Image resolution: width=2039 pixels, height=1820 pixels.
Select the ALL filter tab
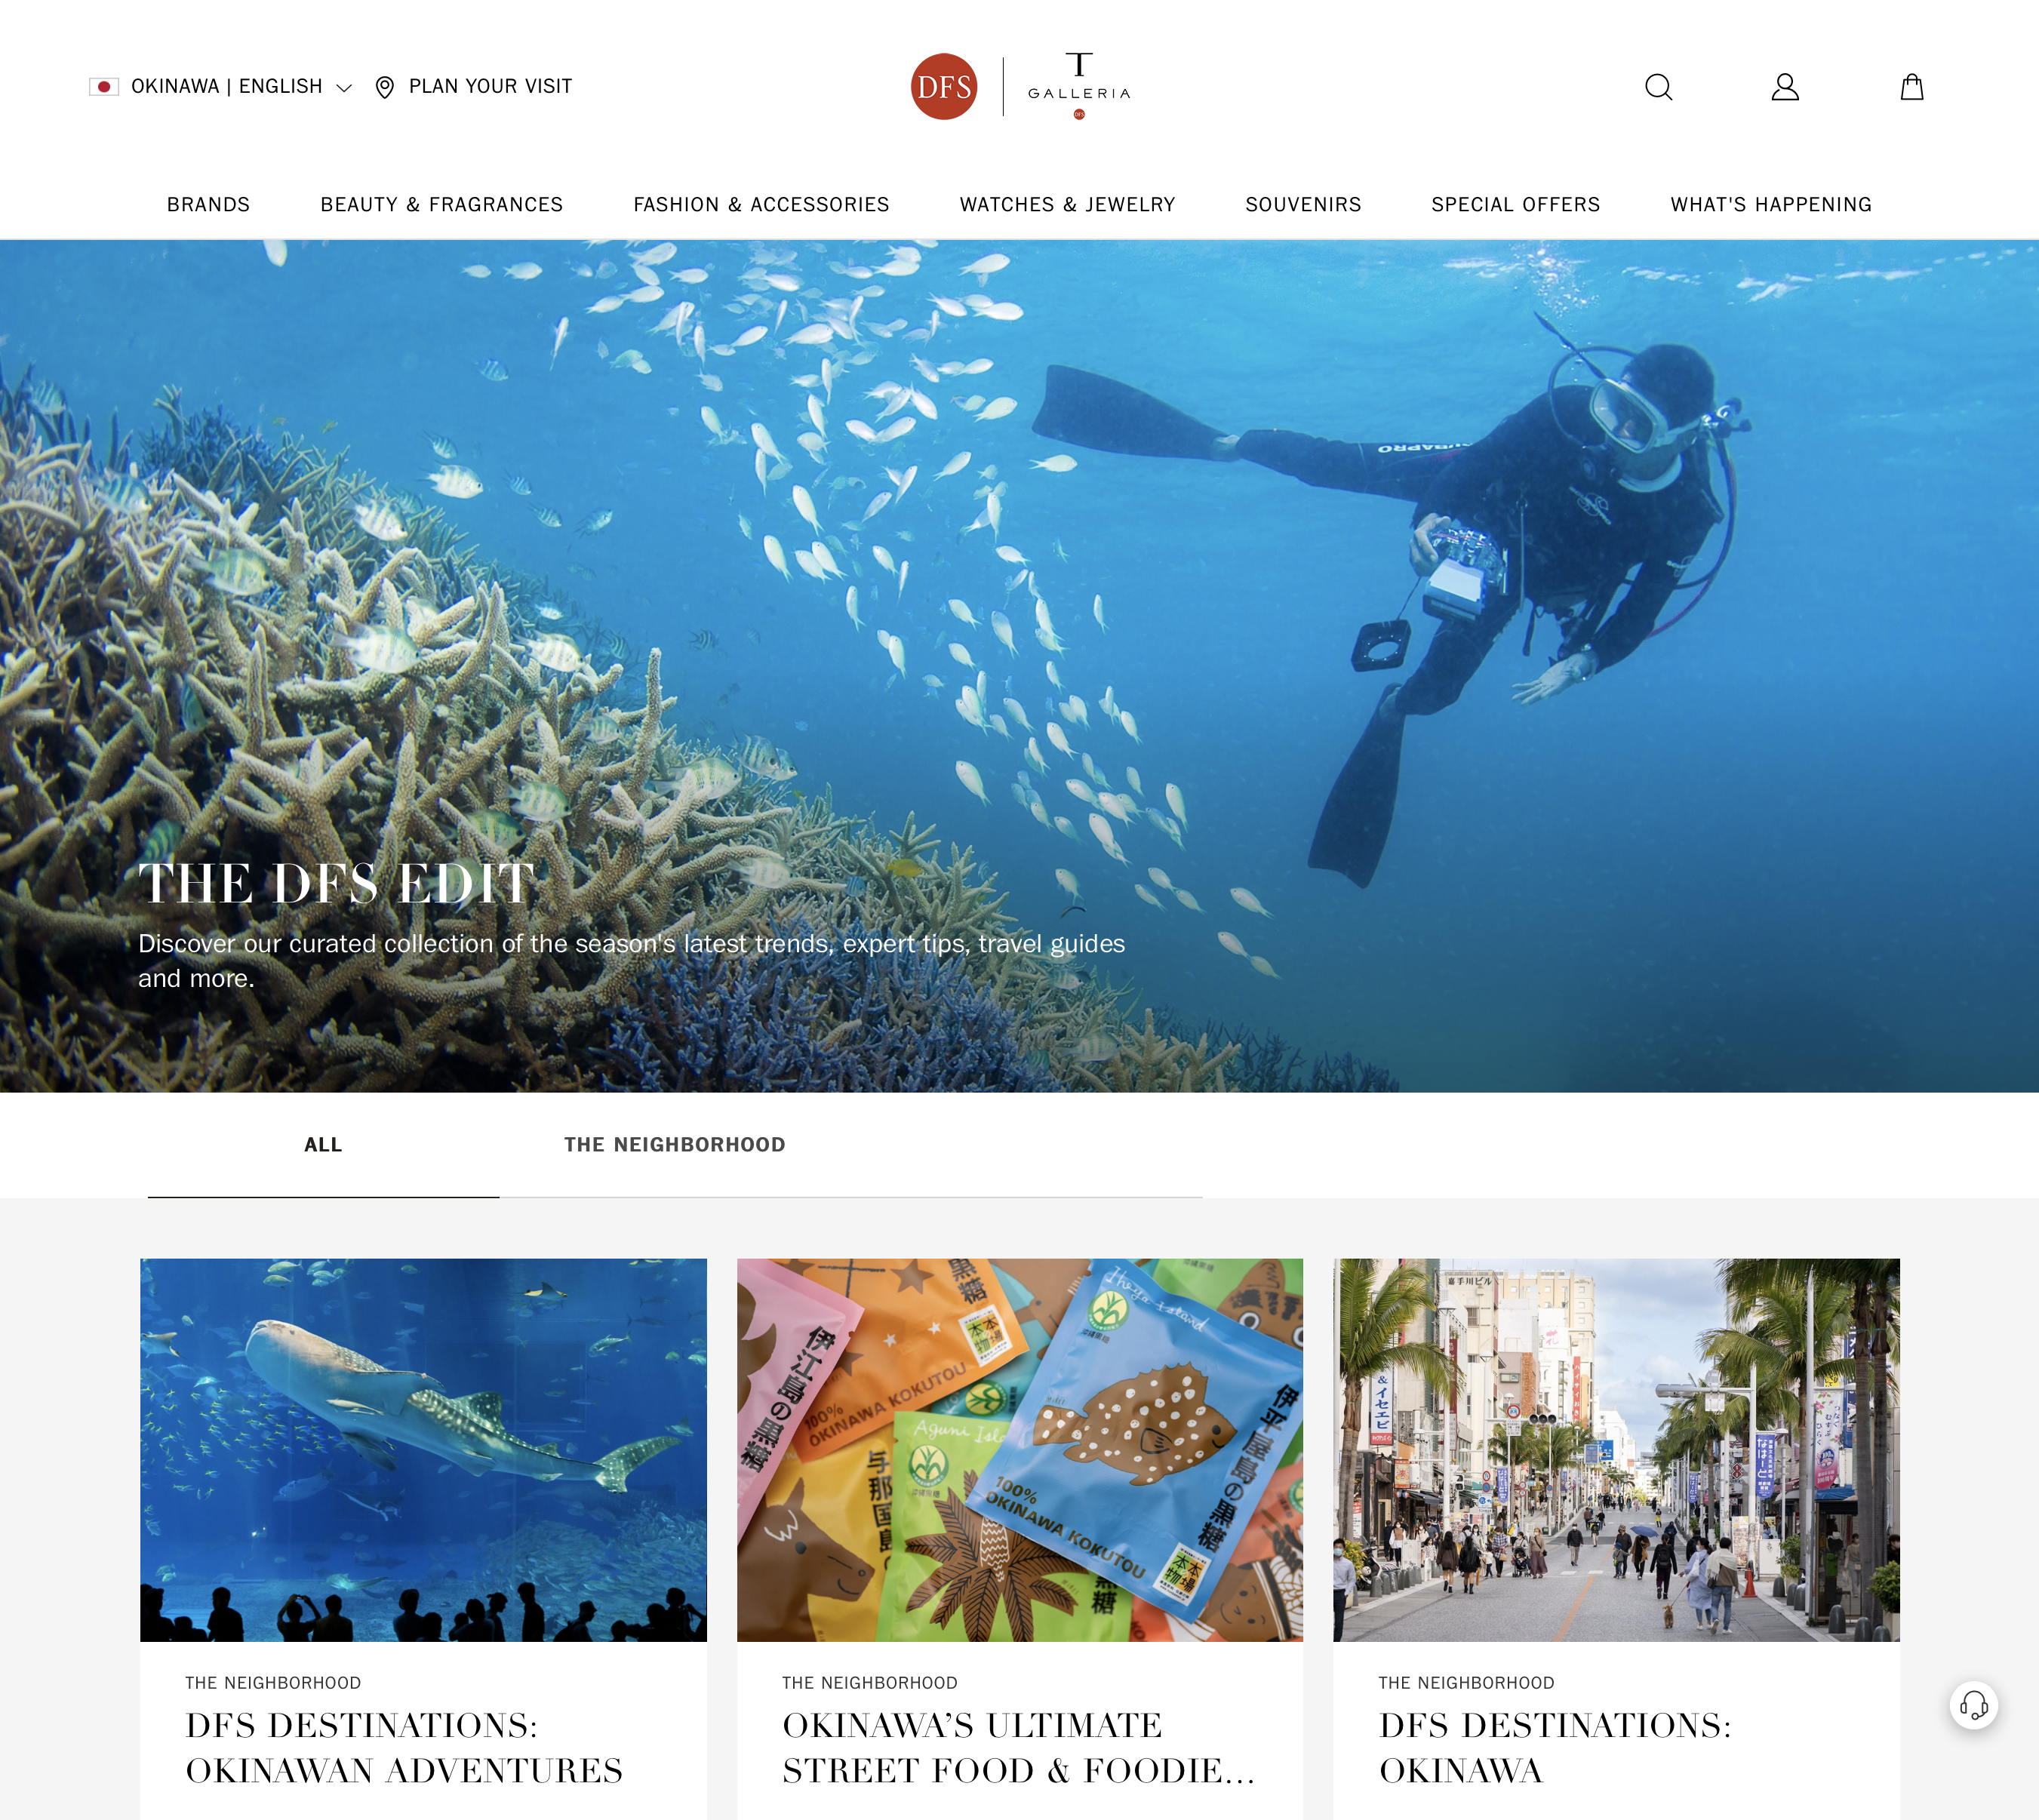tap(323, 1145)
